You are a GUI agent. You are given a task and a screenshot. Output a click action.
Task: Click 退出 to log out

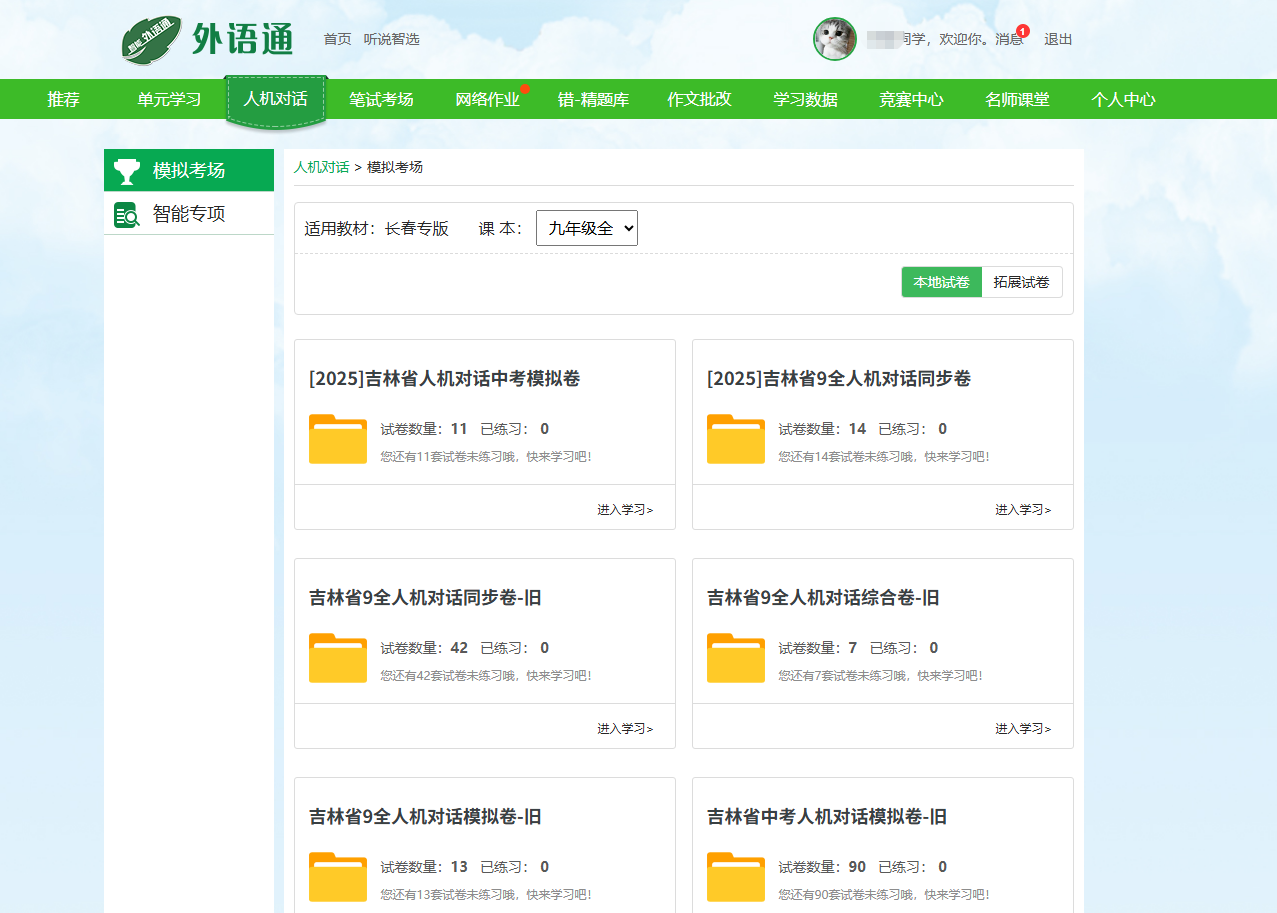coord(1058,39)
